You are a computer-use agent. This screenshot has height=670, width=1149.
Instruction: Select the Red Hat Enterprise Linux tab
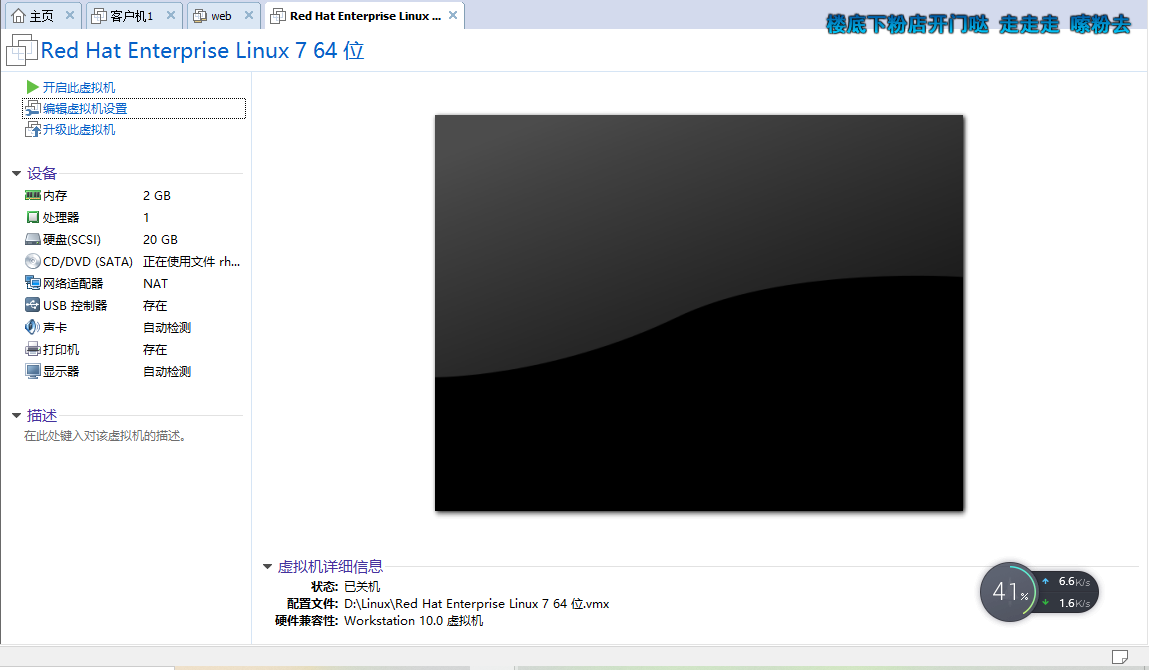click(x=364, y=15)
